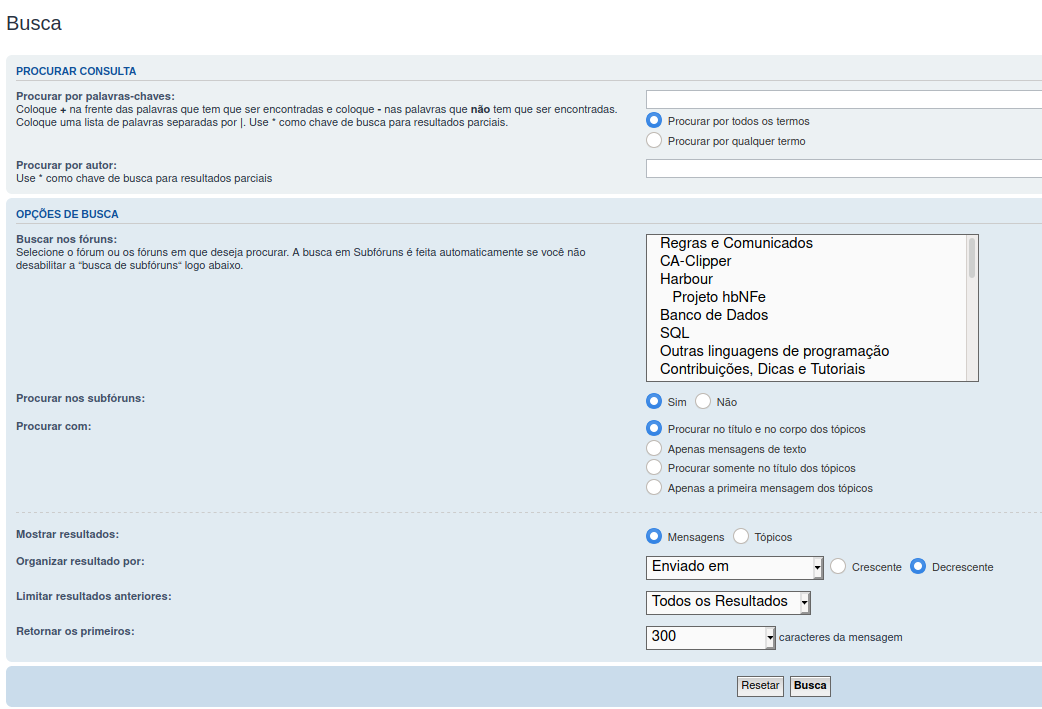
Task: Select 'Procurar por todos os termos' option
Action: [654, 121]
